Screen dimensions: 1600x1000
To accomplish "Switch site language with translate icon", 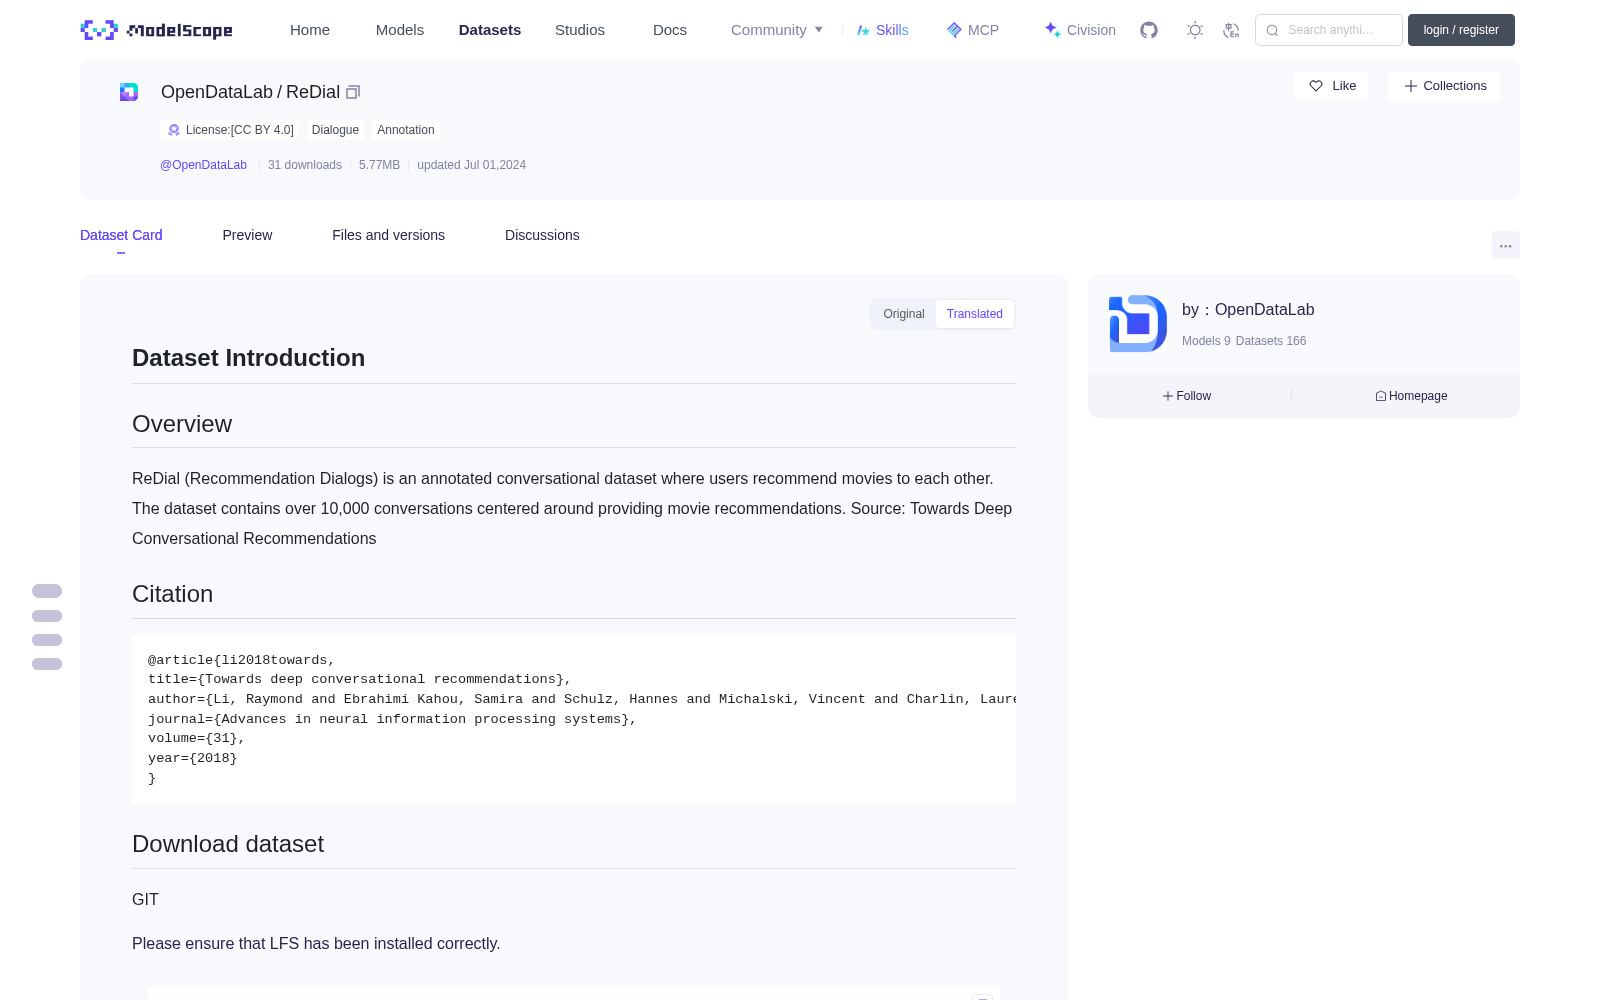I will pos(1232,30).
